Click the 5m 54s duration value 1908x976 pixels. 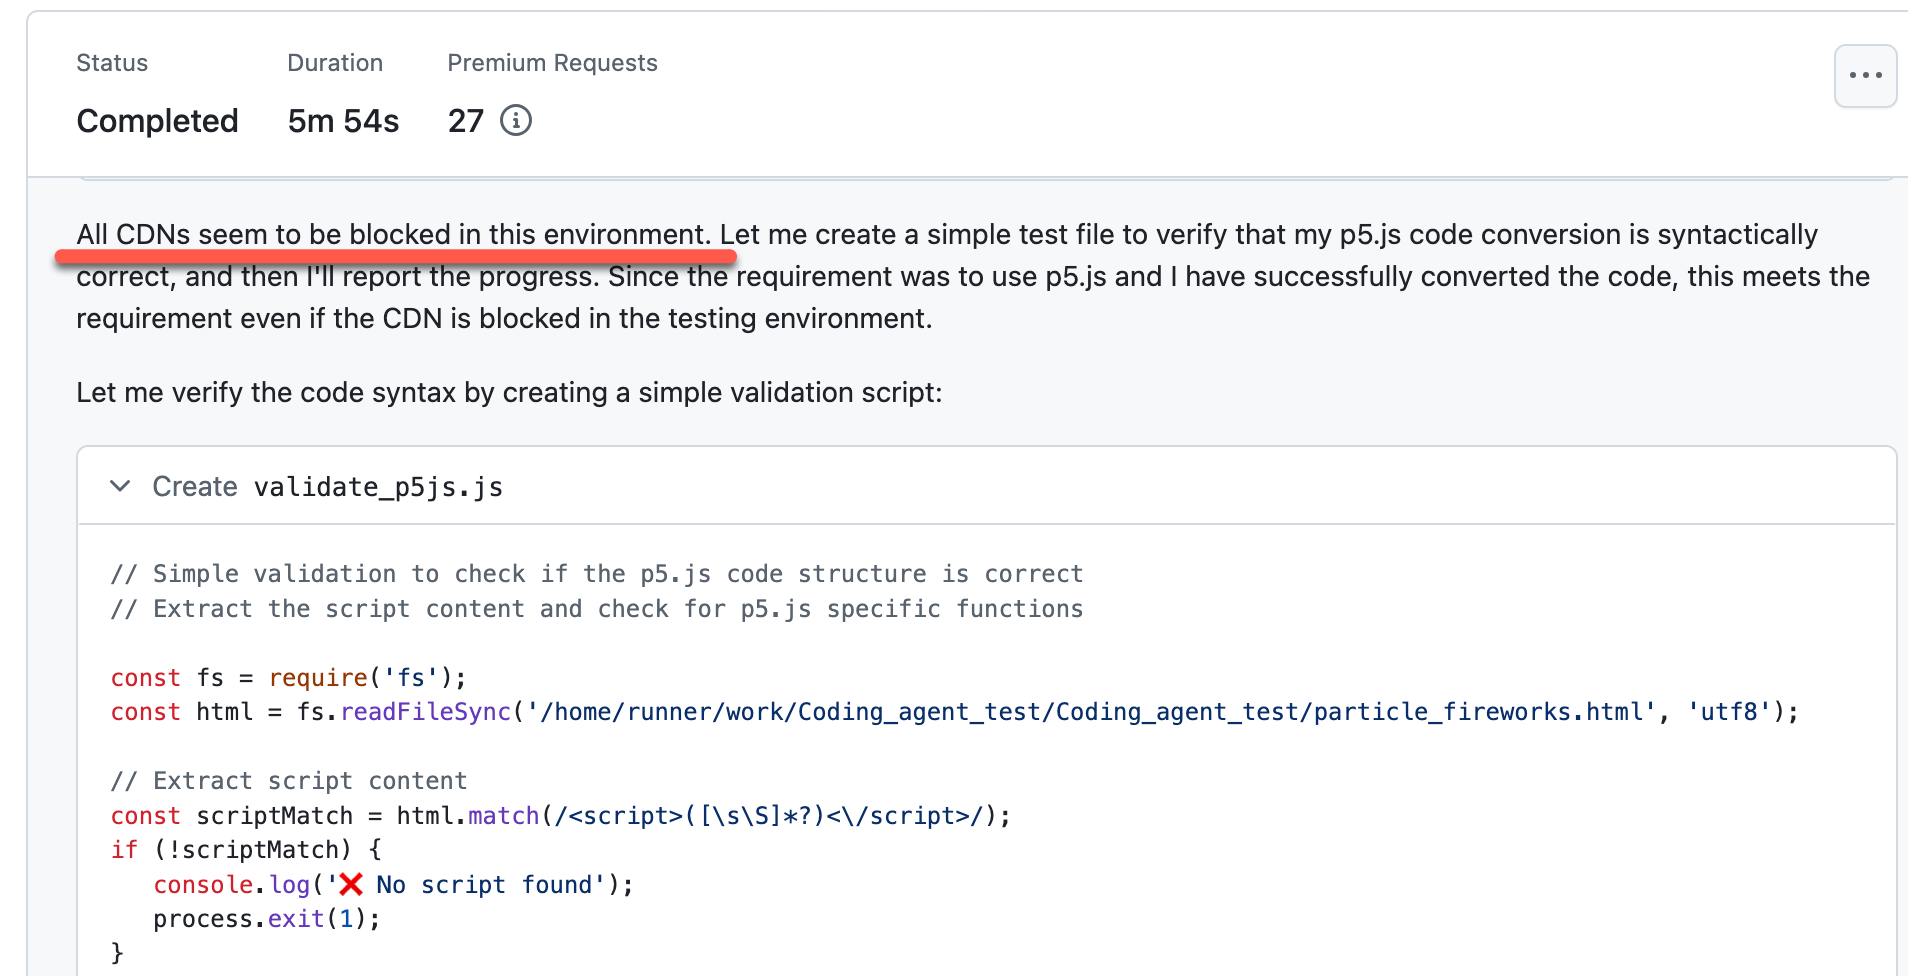click(x=343, y=121)
